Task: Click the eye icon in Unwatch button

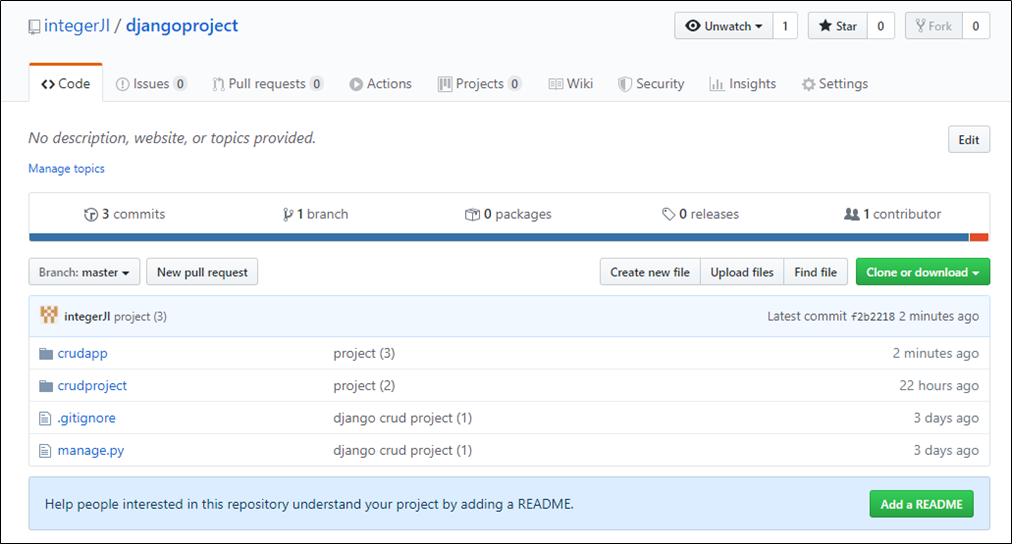Action: coord(693,26)
